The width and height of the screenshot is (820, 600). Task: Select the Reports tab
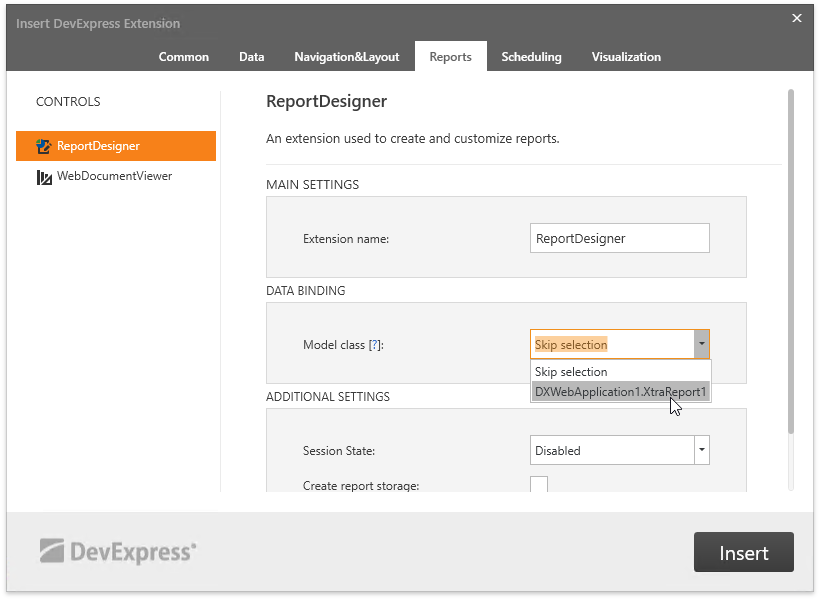click(450, 57)
